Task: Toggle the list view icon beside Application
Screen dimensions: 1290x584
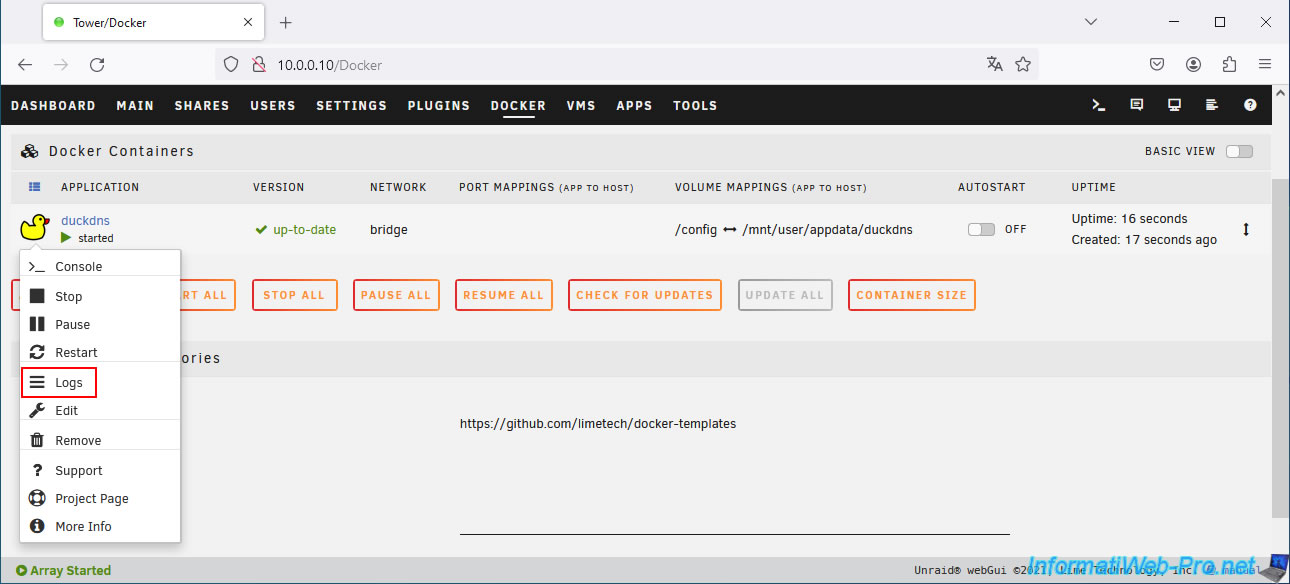Action: [x=34, y=187]
